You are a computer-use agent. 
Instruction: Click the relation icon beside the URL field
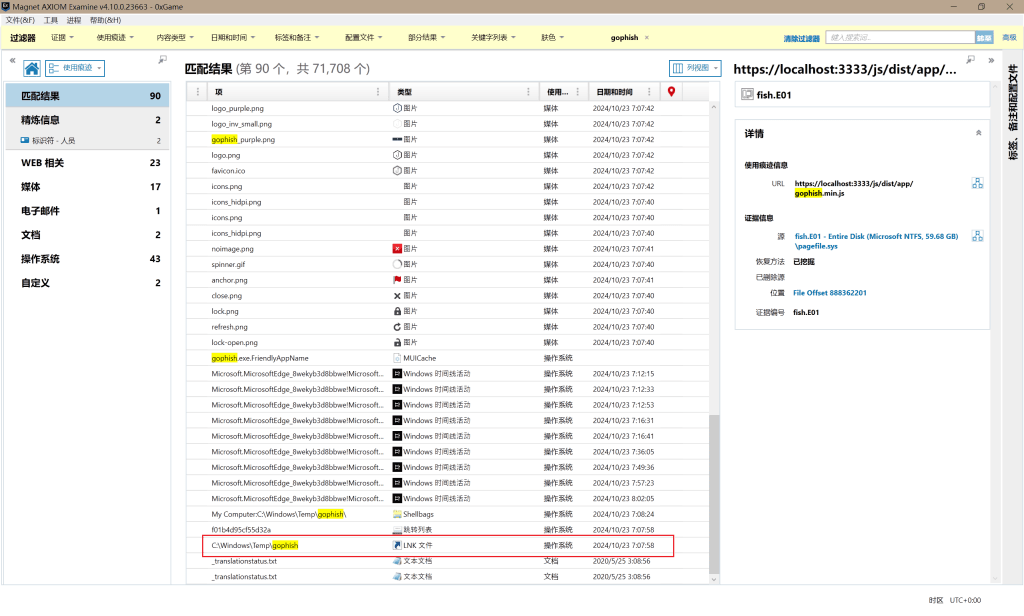tap(977, 183)
